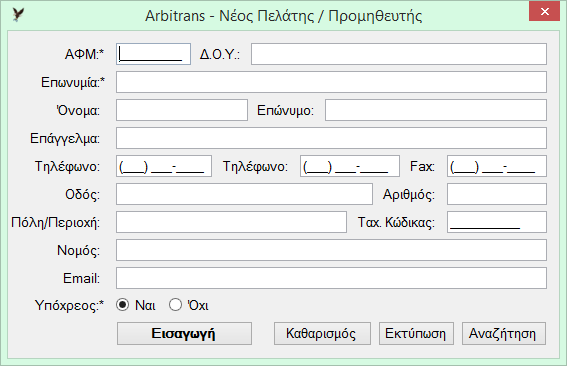Click the Νομός: label text
Screen dimensions: 567x366
pyautogui.click(x=78, y=250)
